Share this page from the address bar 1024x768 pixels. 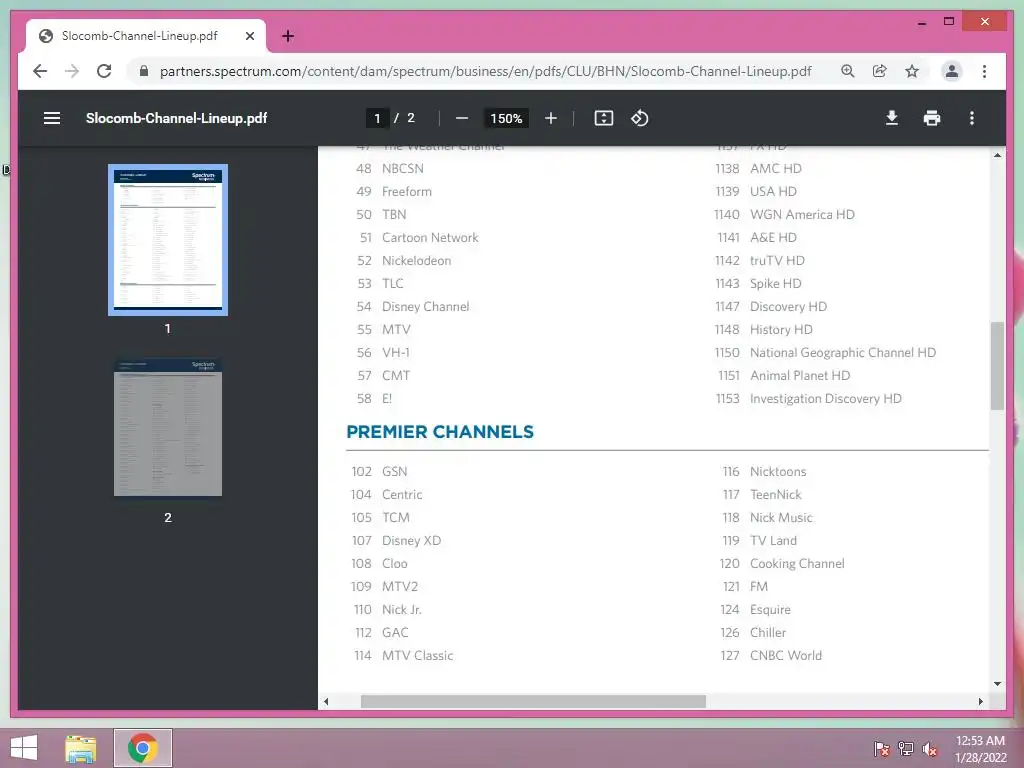pos(880,71)
